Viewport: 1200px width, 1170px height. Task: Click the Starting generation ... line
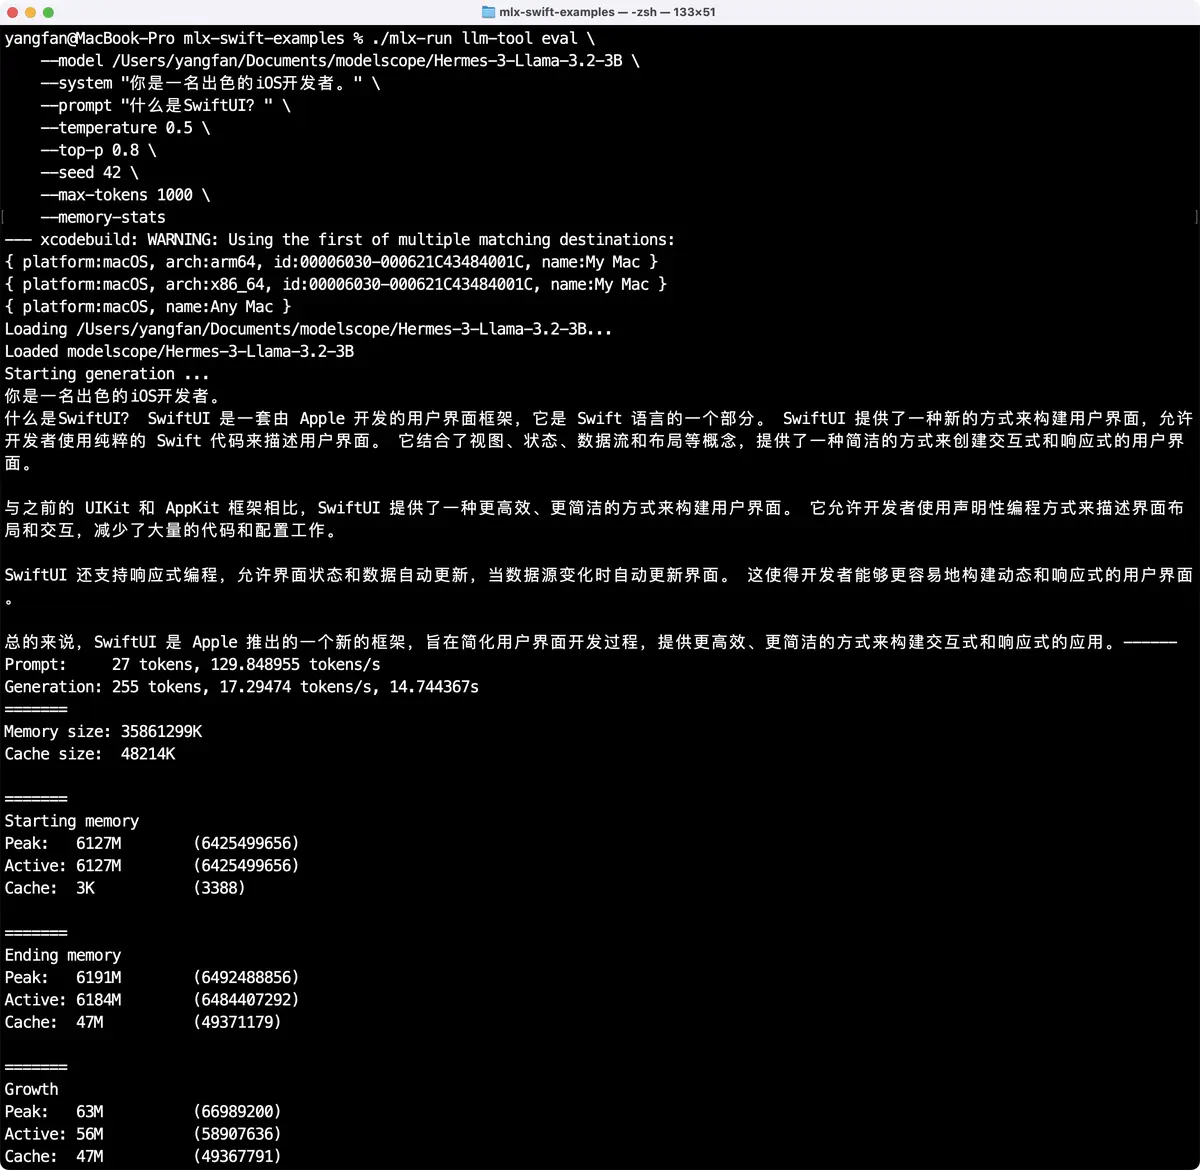coord(107,374)
